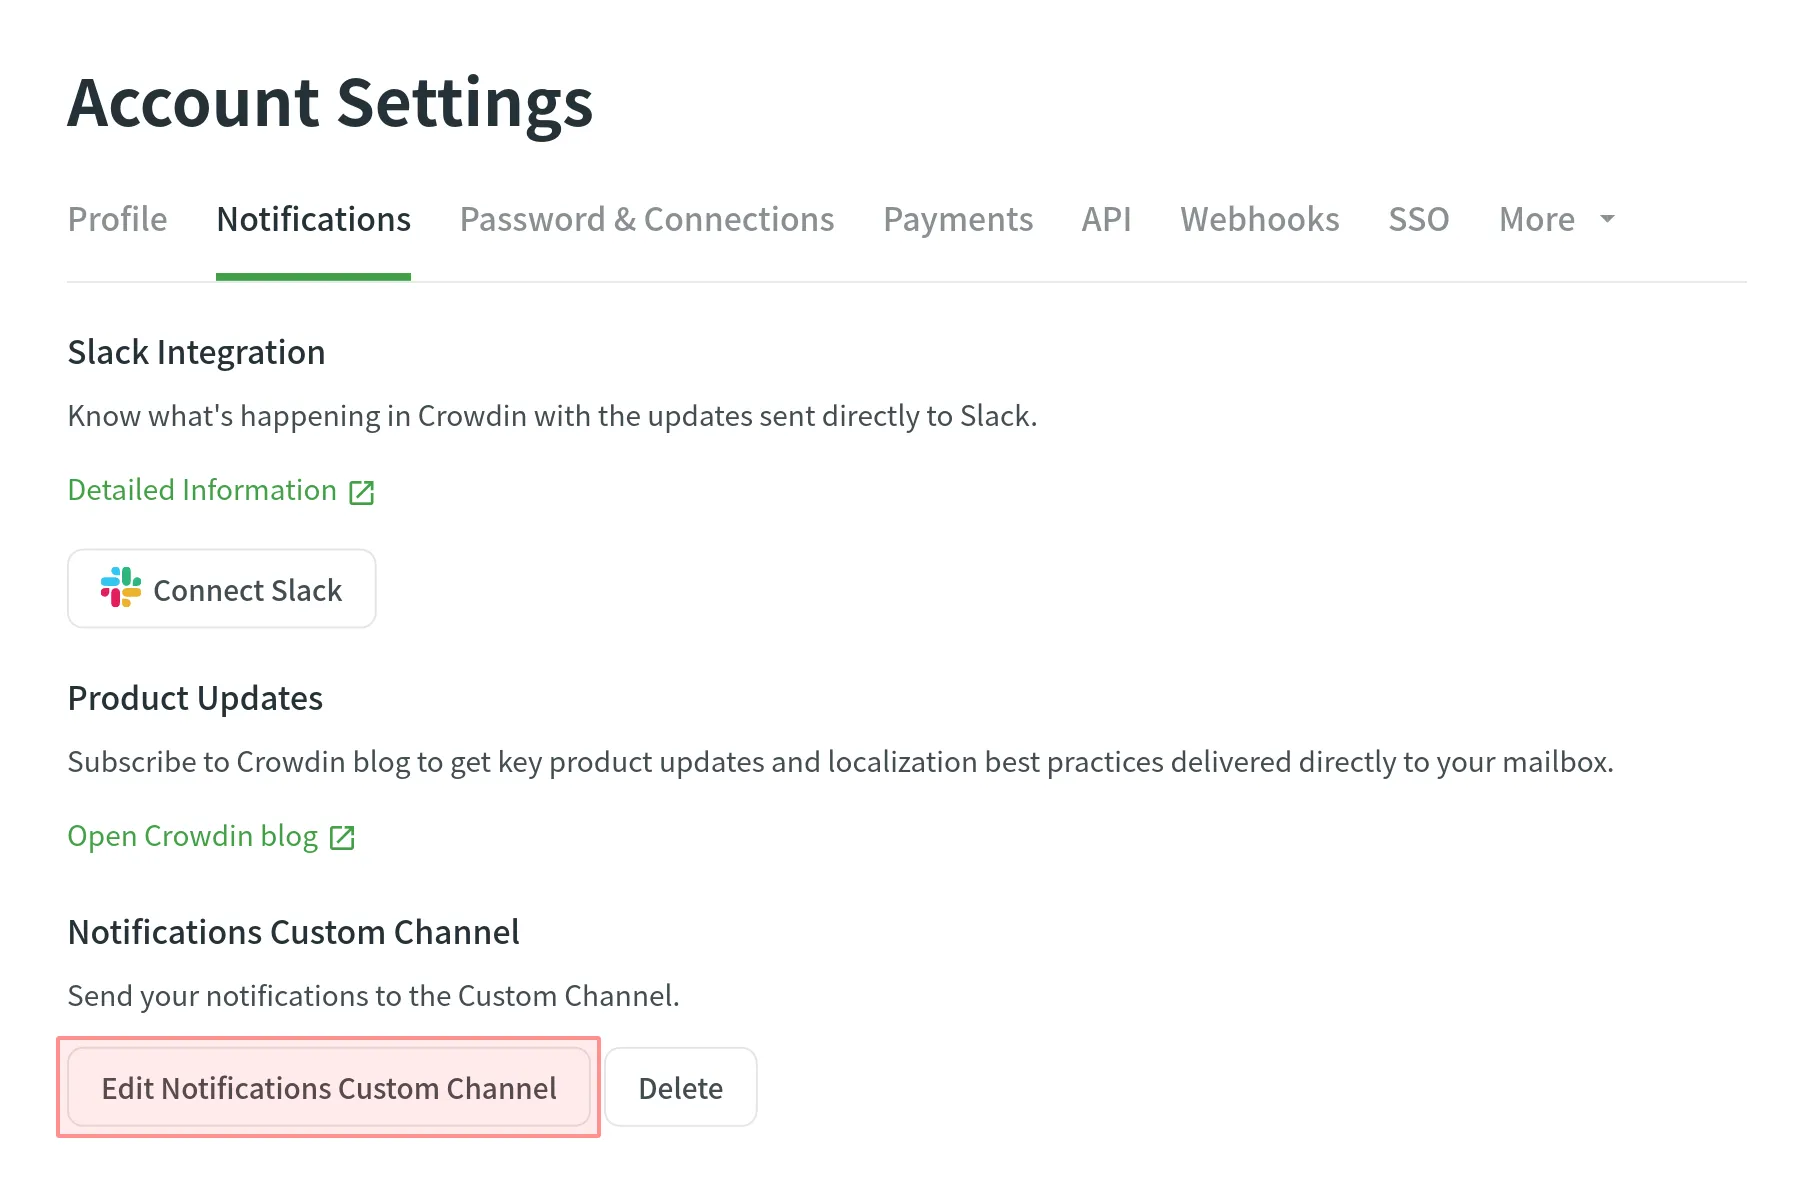
Task: Click the Account Settings heading
Action: click(x=330, y=104)
